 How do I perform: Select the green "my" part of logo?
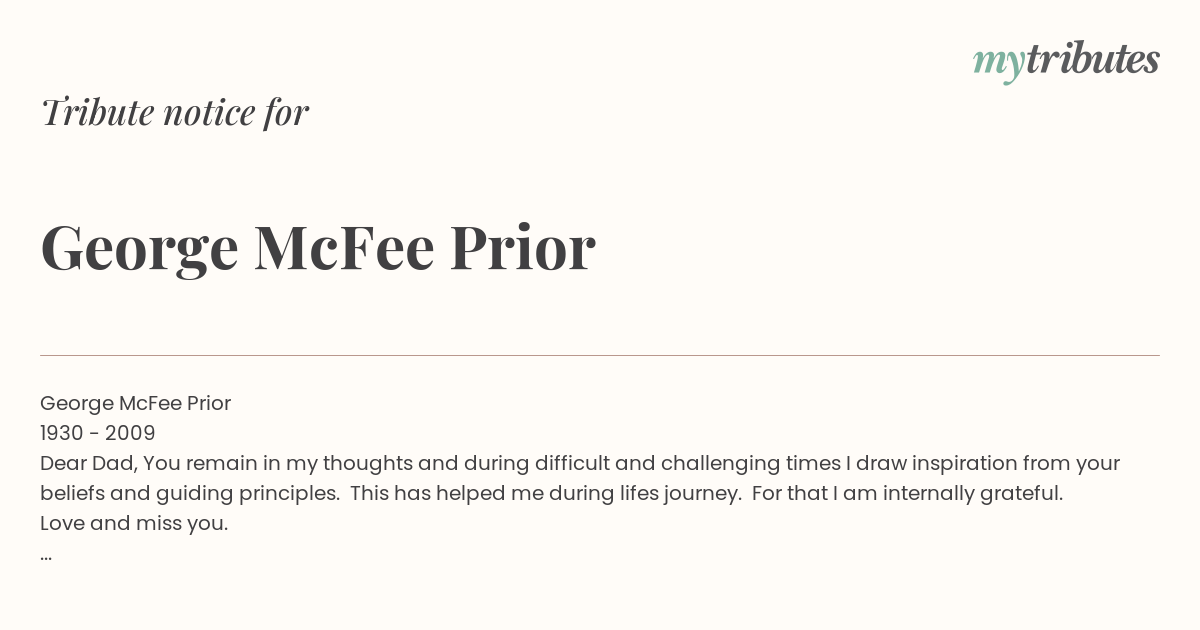pyautogui.click(x=998, y=64)
